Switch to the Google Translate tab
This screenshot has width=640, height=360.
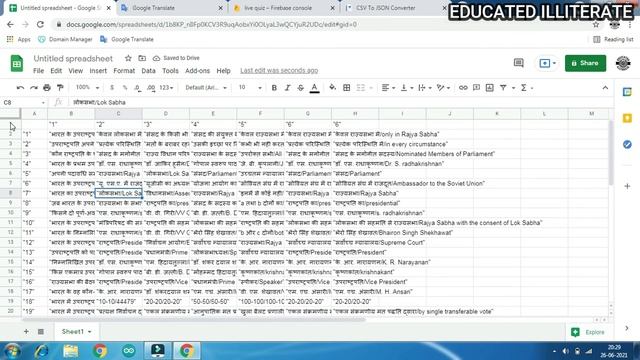point(172,8)
